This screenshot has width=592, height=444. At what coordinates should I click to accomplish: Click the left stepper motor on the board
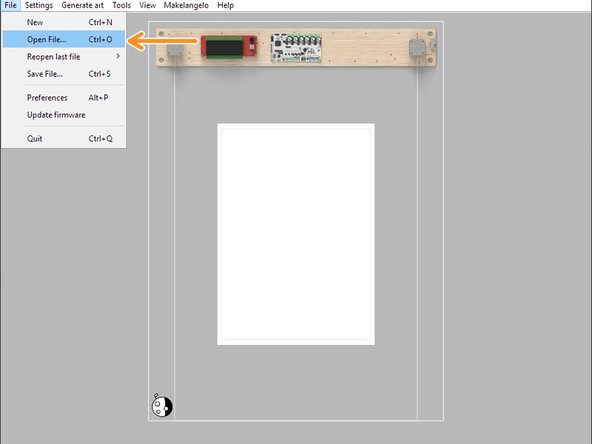[x=175, y=50]
